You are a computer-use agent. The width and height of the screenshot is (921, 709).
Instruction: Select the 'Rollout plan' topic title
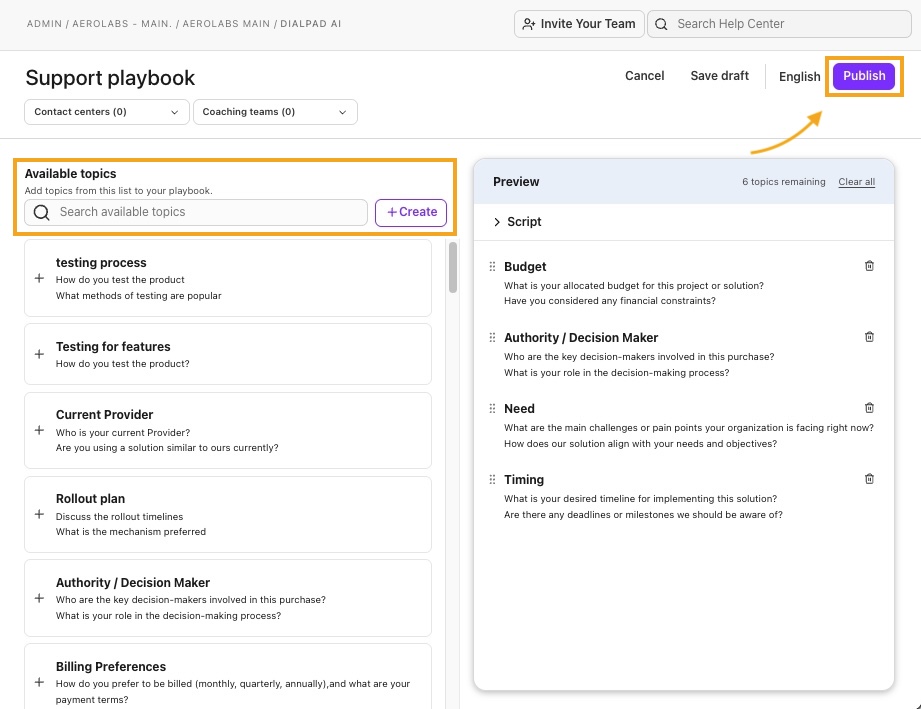coord(90,499)
